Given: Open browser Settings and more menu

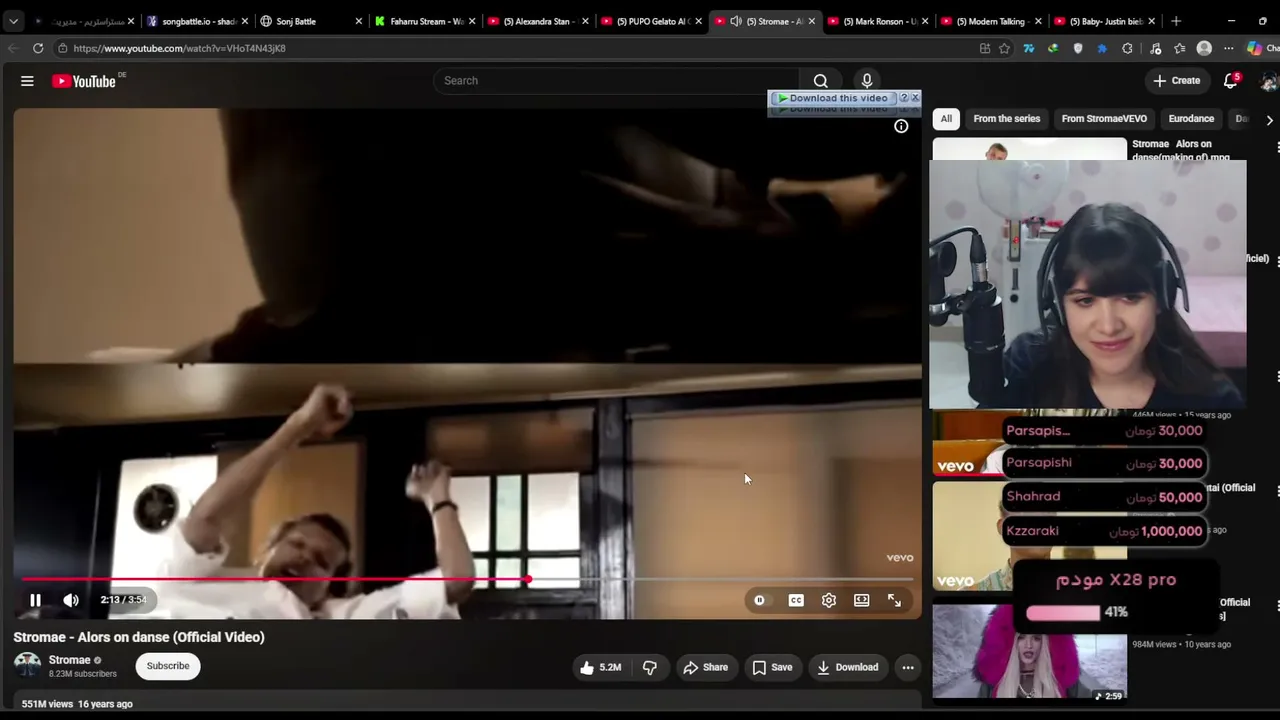Looking at the screenshot, I should click(1229, 48).
